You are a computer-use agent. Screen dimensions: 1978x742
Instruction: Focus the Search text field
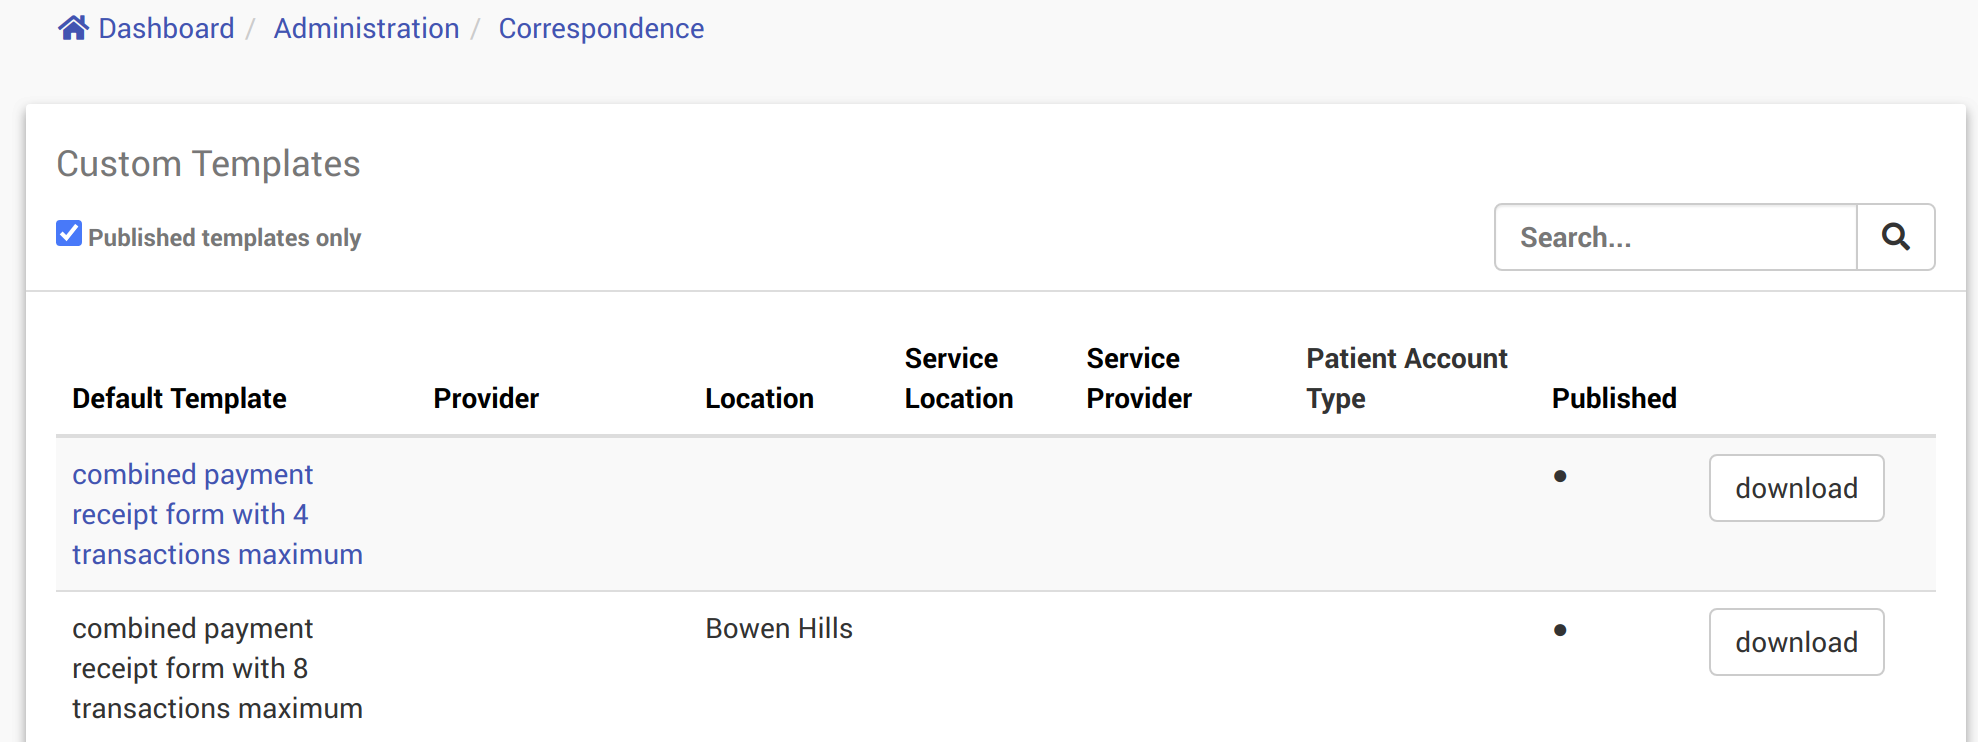tap(1676, 237)
